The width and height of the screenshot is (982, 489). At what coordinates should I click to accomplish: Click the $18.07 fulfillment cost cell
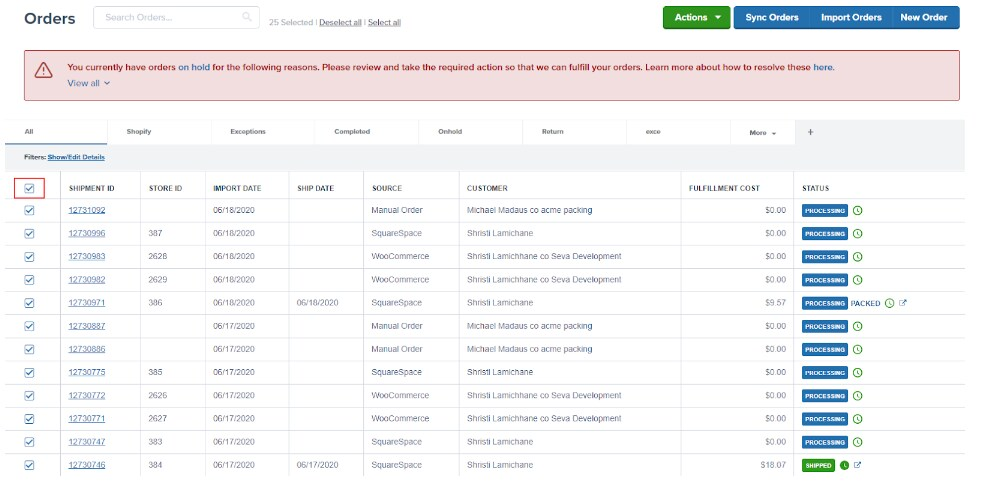coord(775,465)
